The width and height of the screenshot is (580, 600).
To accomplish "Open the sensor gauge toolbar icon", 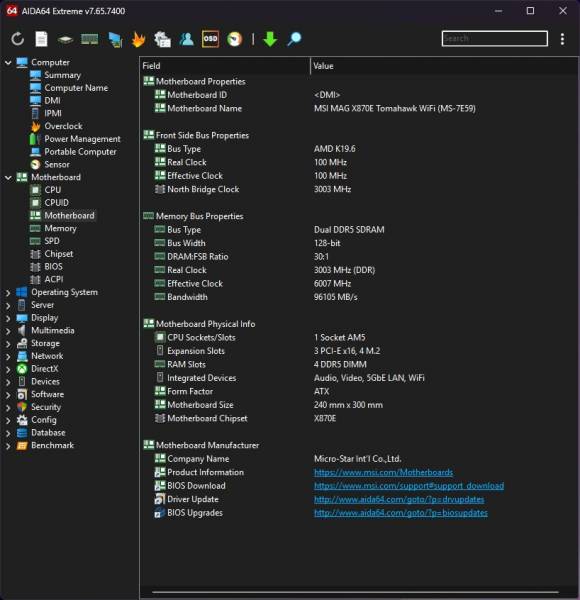I will coord(235,39).
